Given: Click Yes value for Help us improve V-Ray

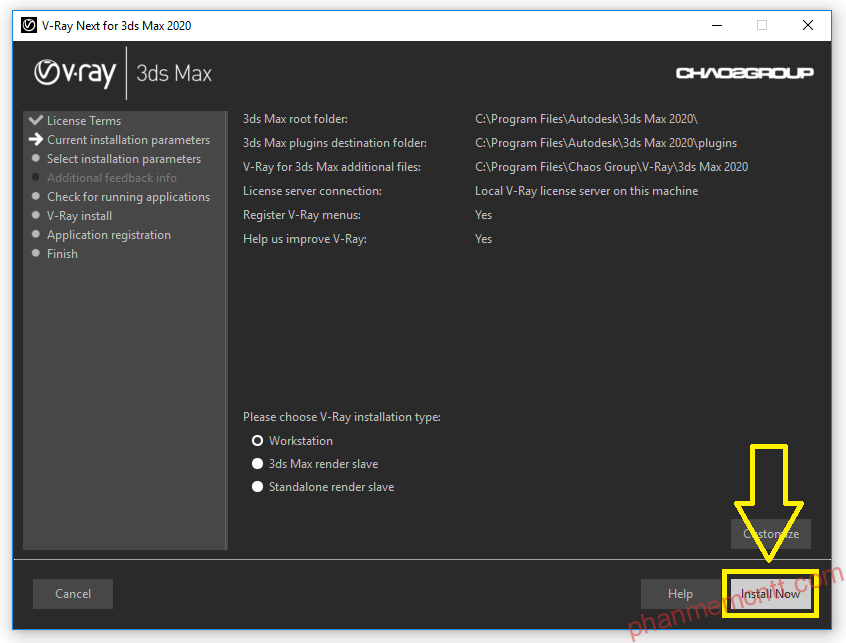Looking at the screenshot, I should 483,239.
